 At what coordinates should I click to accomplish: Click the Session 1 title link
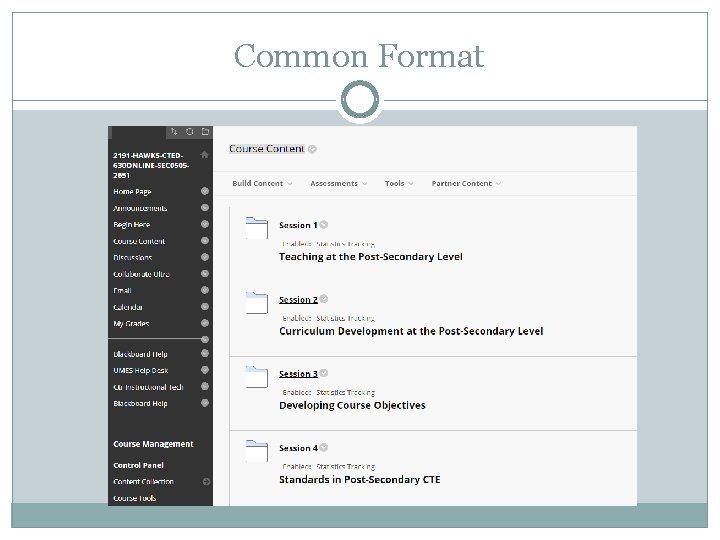click(298, 225)
